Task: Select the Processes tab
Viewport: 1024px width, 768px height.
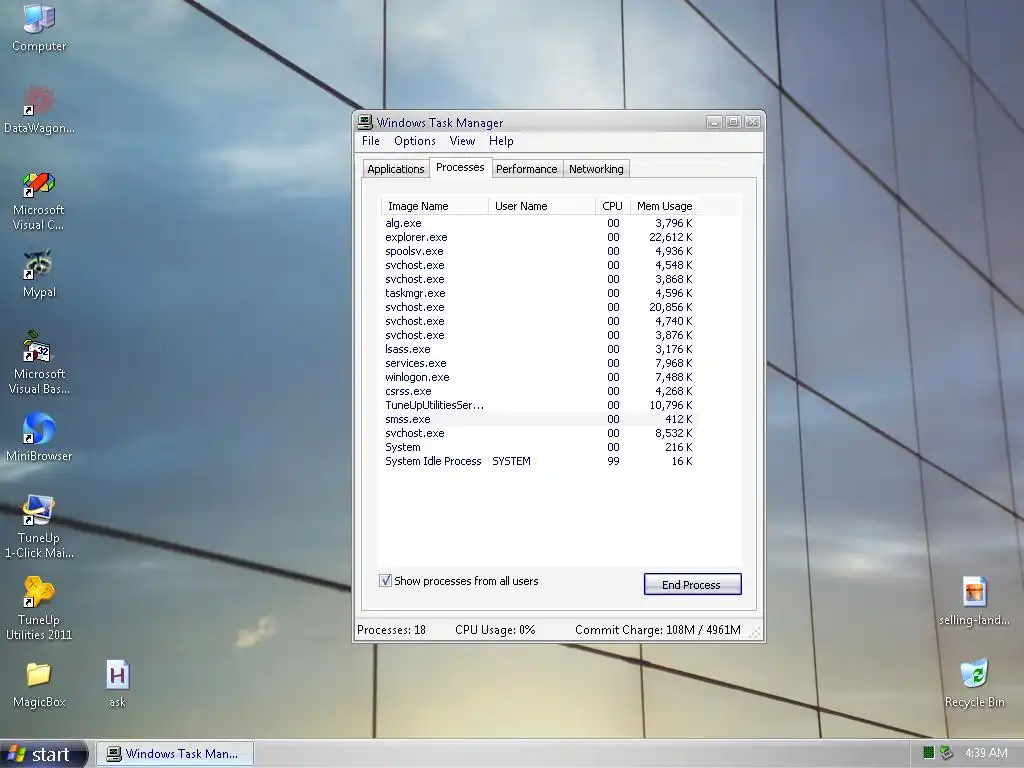Action: [460, 167]
